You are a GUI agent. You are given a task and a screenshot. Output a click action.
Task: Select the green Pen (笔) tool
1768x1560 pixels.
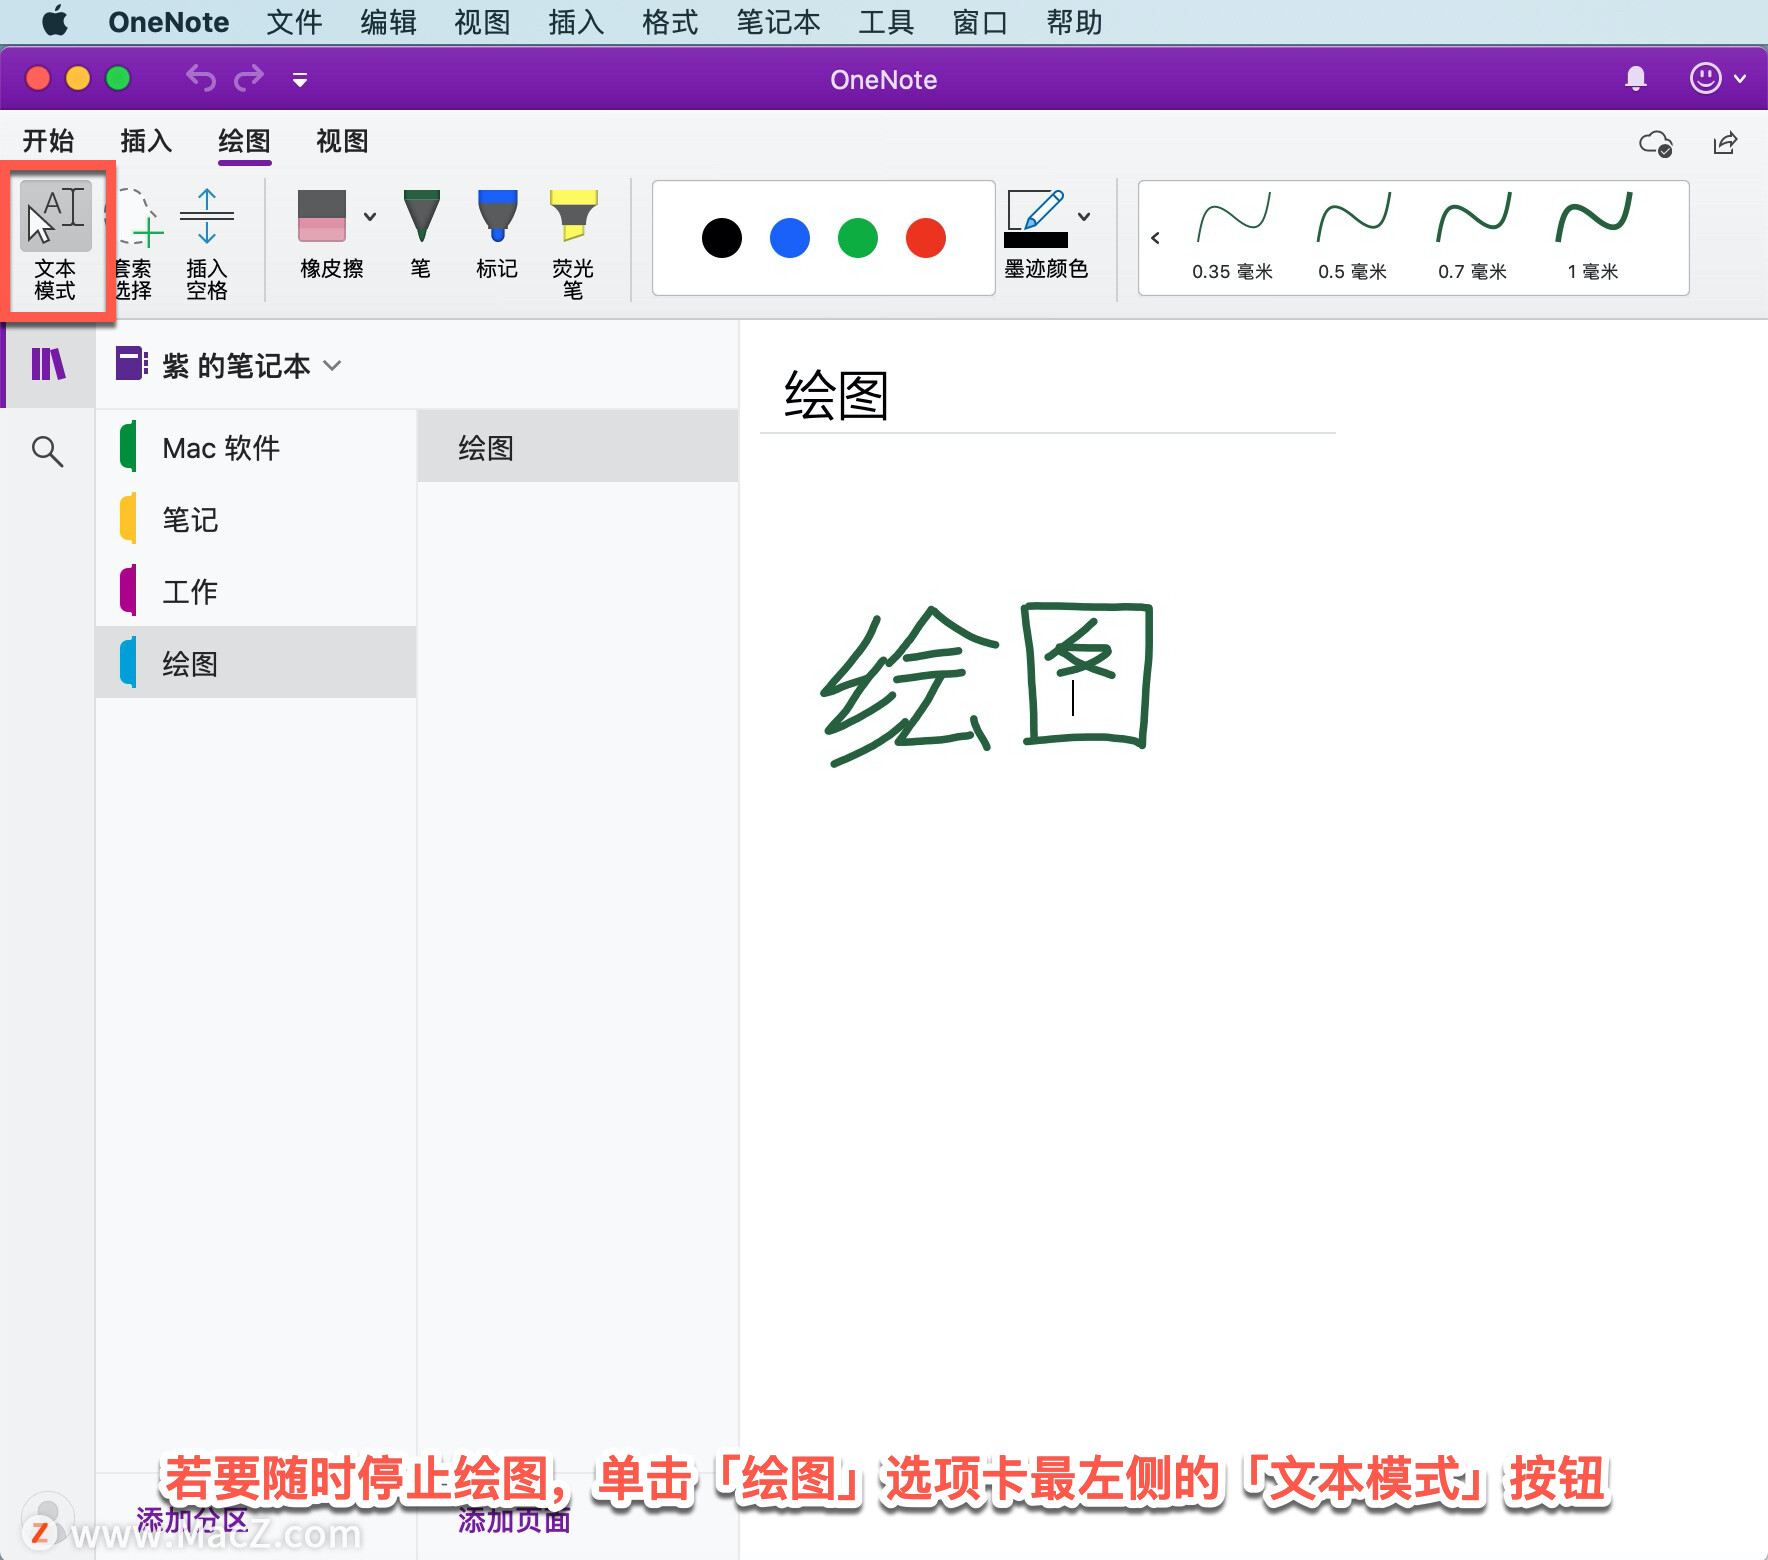[421, 234]
